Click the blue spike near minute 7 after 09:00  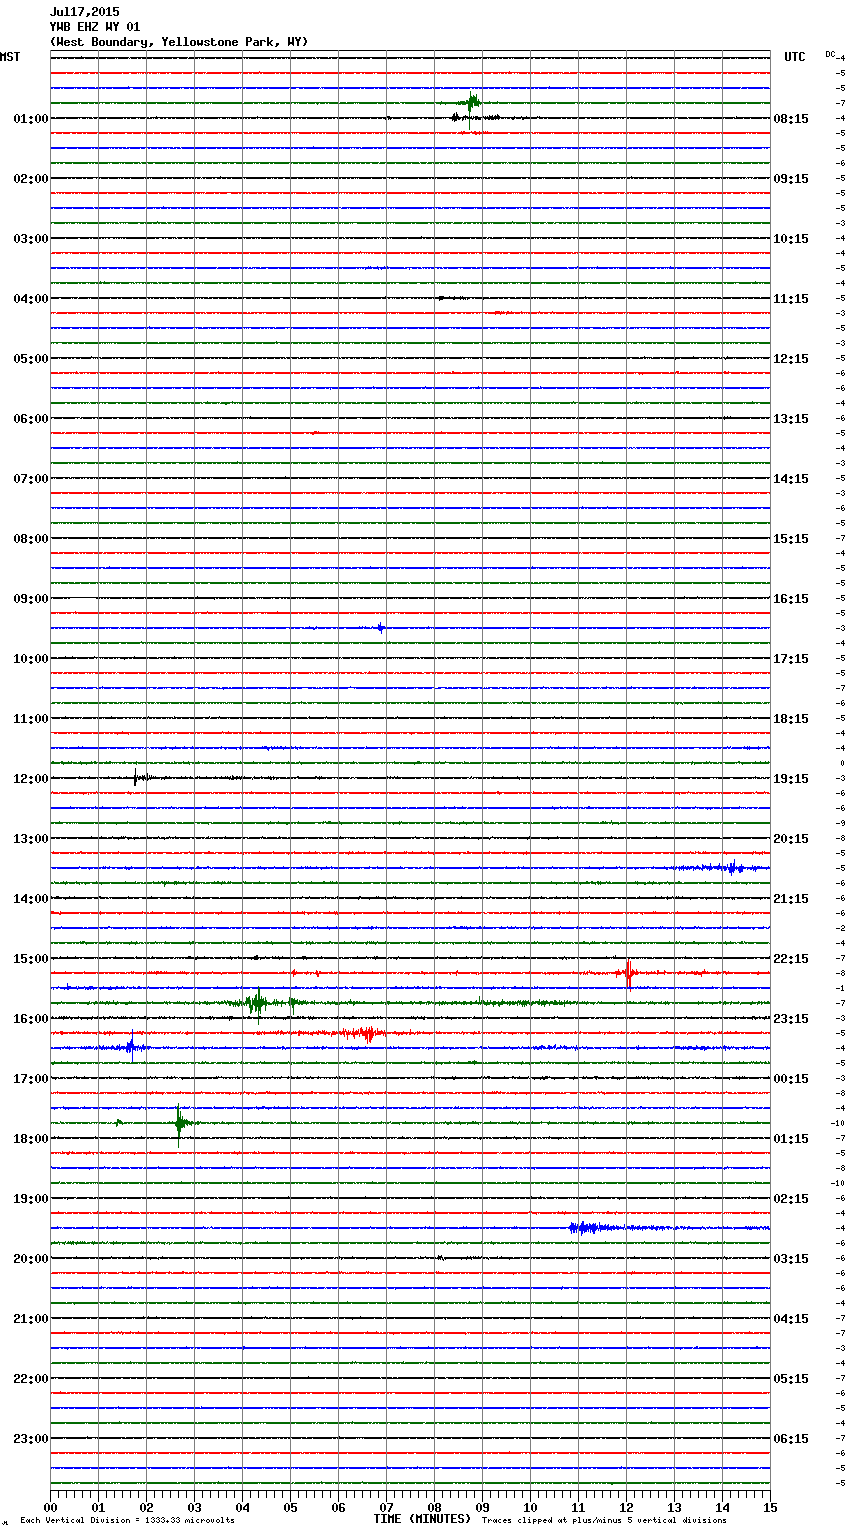click(x=380, y=628)
